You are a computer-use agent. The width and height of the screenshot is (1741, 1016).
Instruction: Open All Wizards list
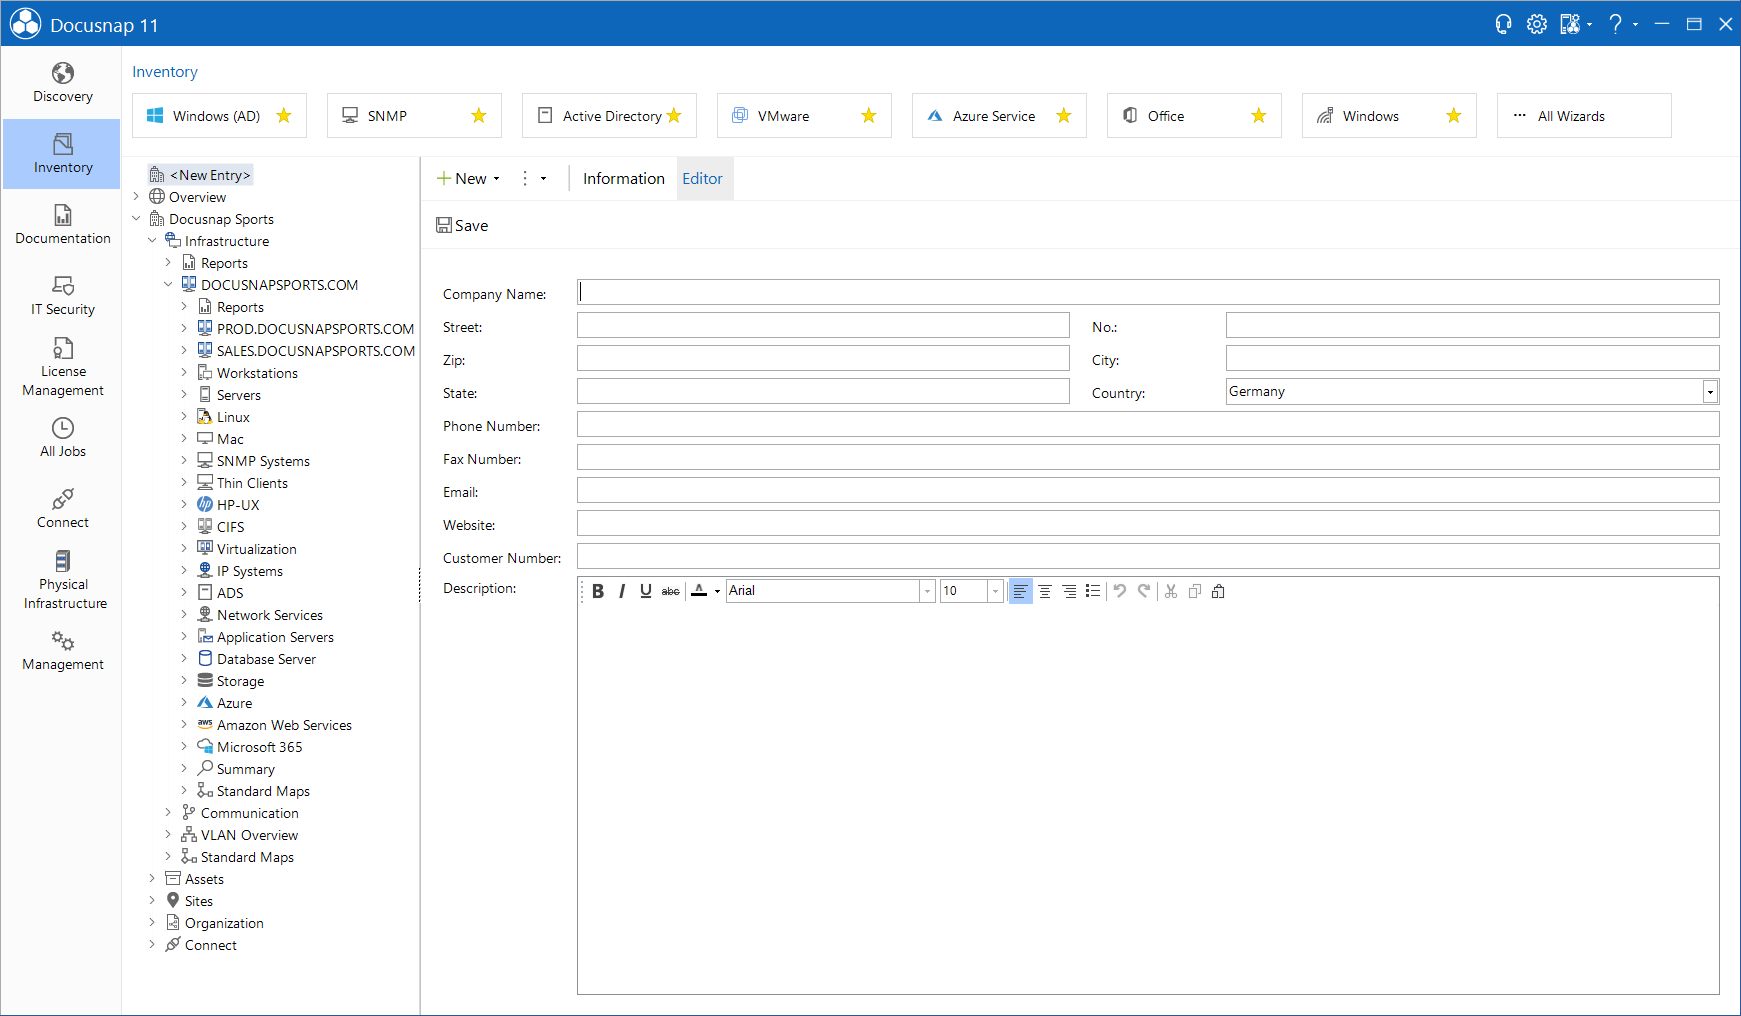tap(1584, 116)
